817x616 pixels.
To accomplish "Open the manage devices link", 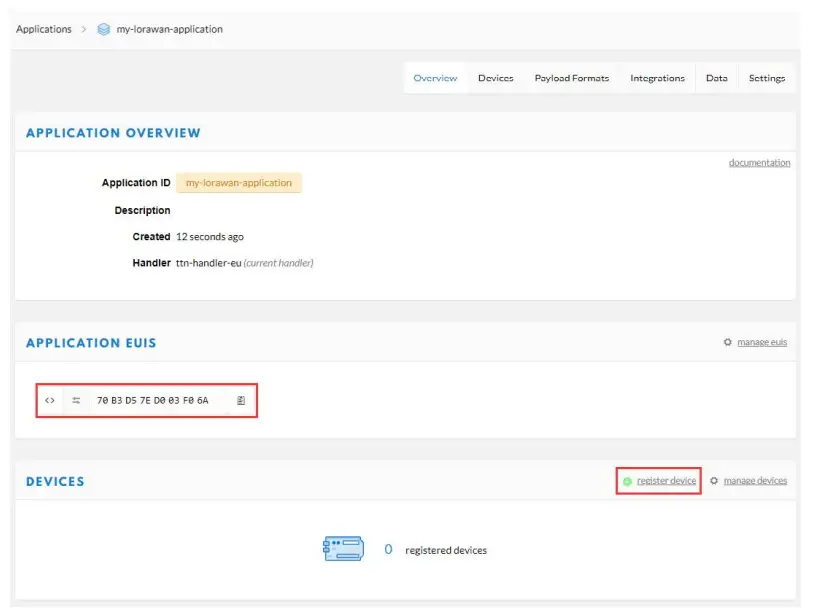I will click(x=755, y=481).
